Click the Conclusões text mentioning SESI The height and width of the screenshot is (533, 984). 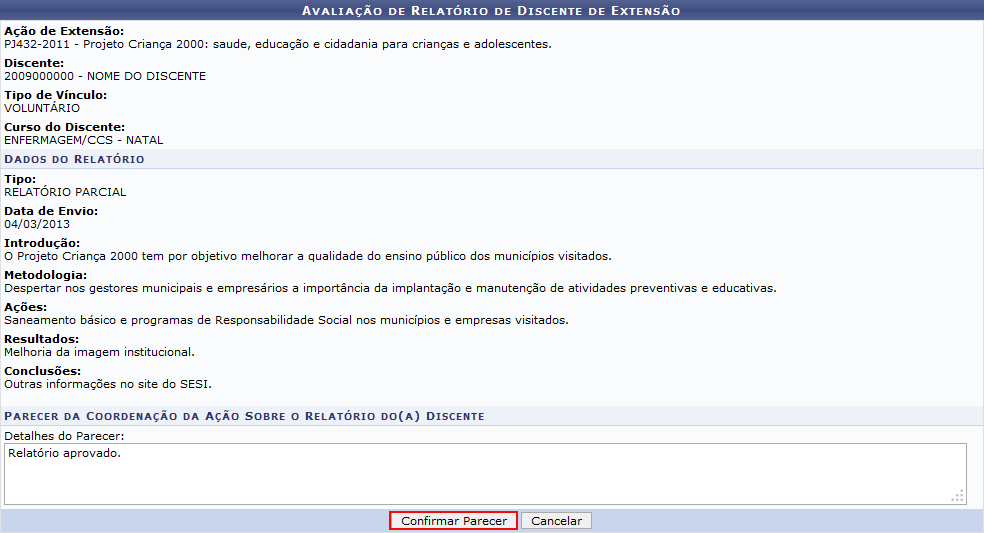click(108, 384)
